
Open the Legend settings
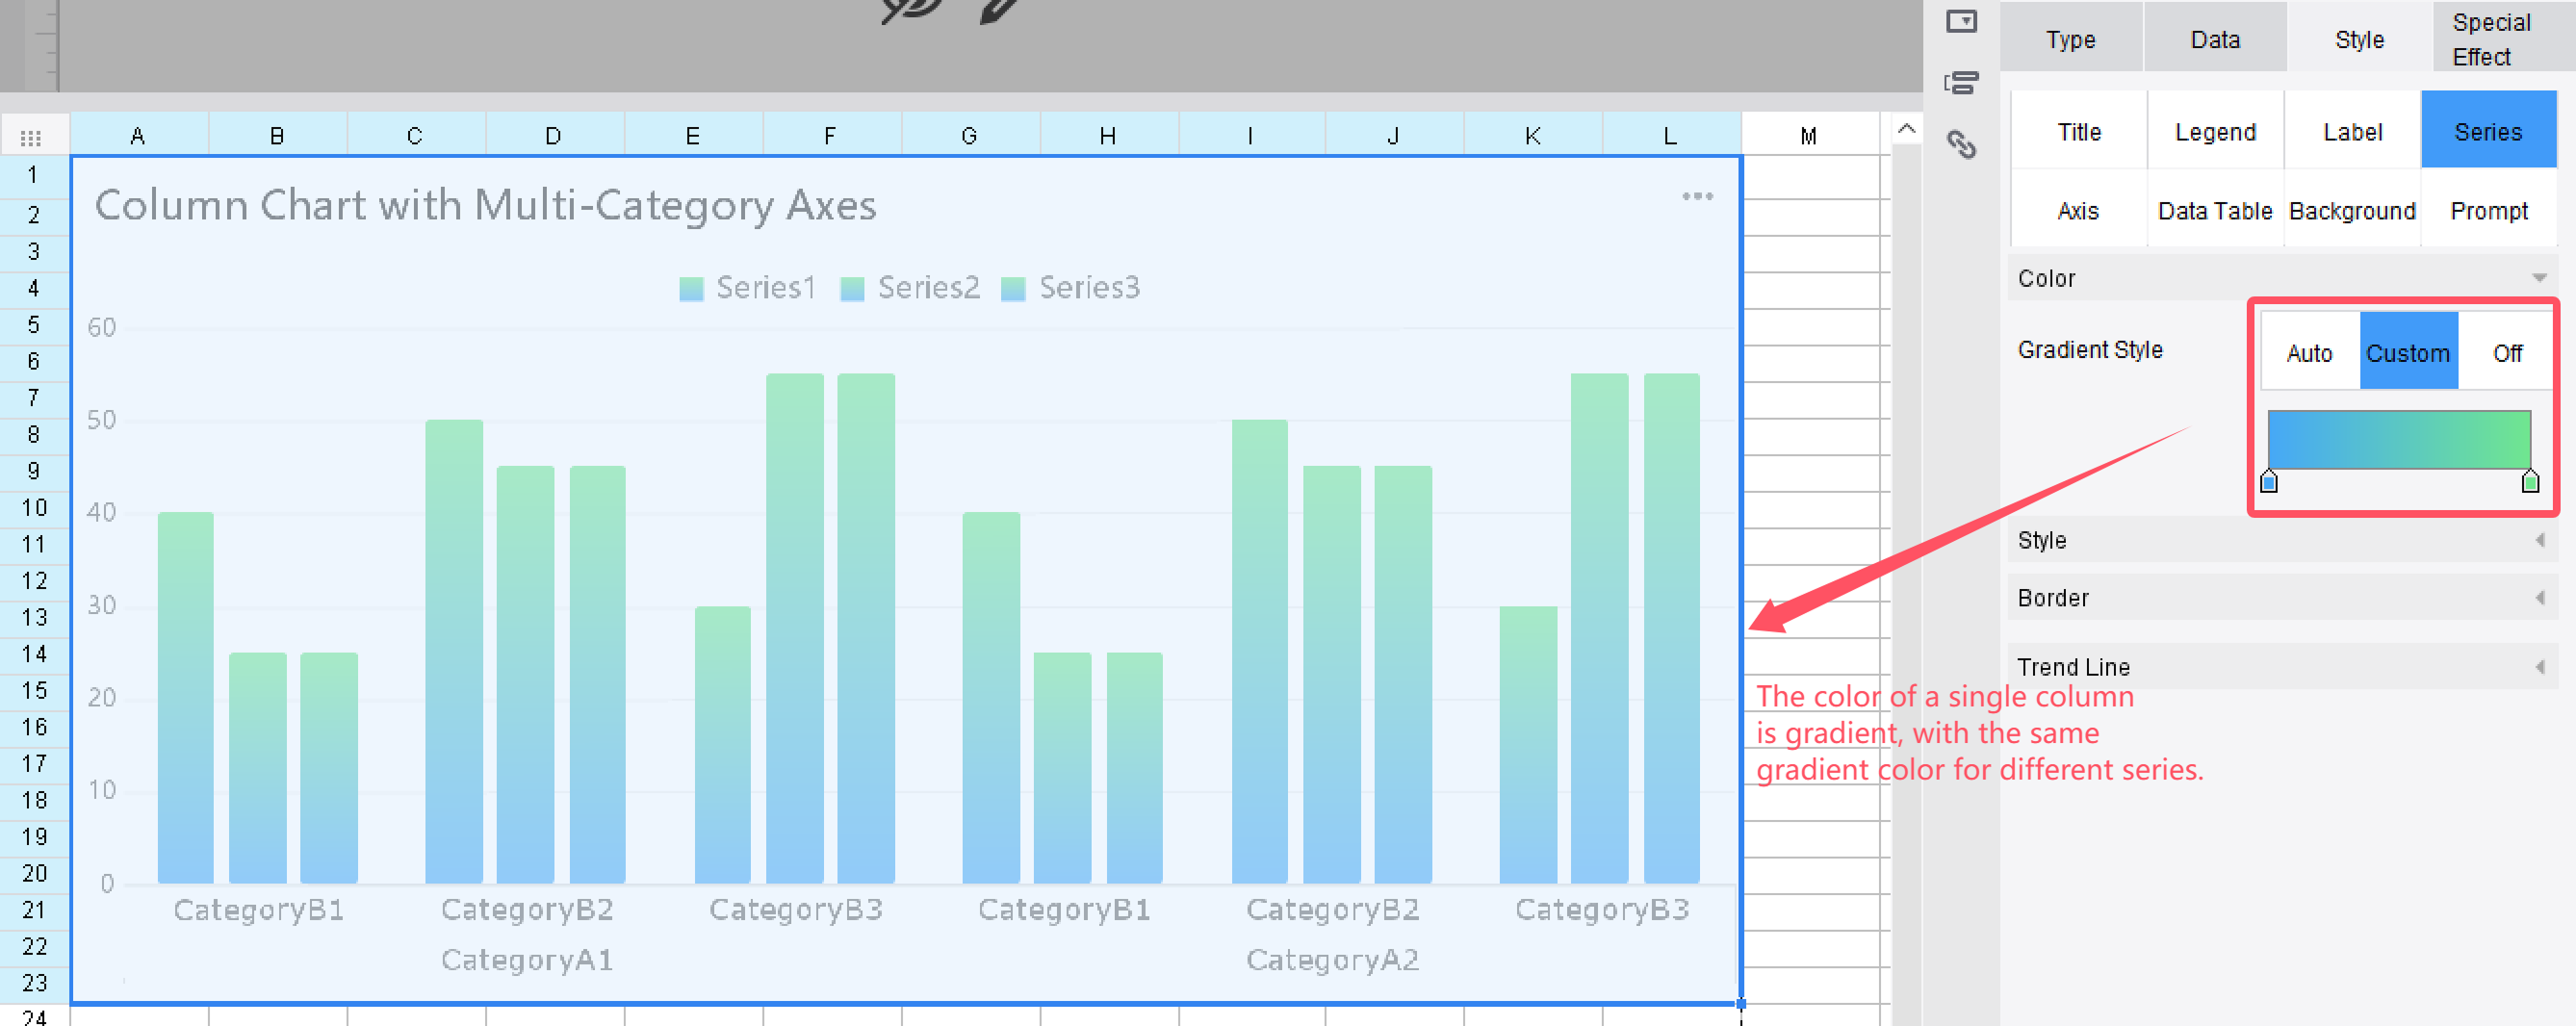click(2215, 132)
